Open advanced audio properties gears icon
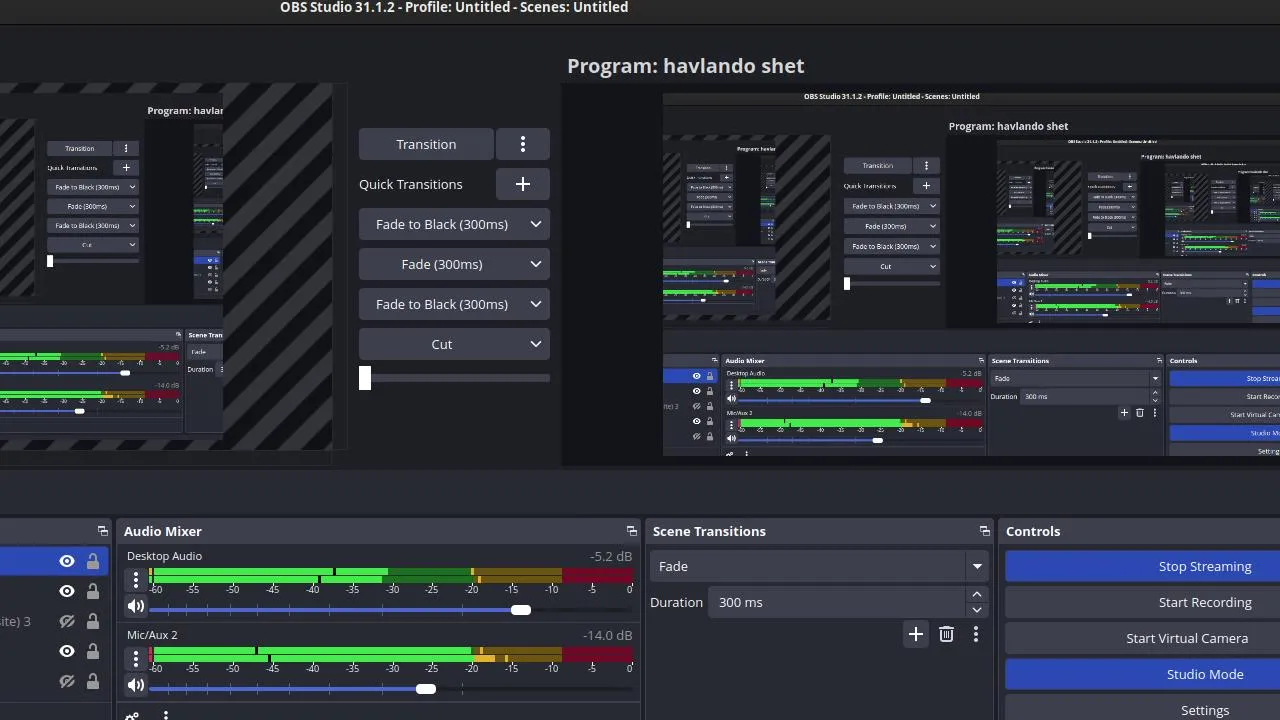The height and width of the screenshot is (720, 1280). [132, 715]
